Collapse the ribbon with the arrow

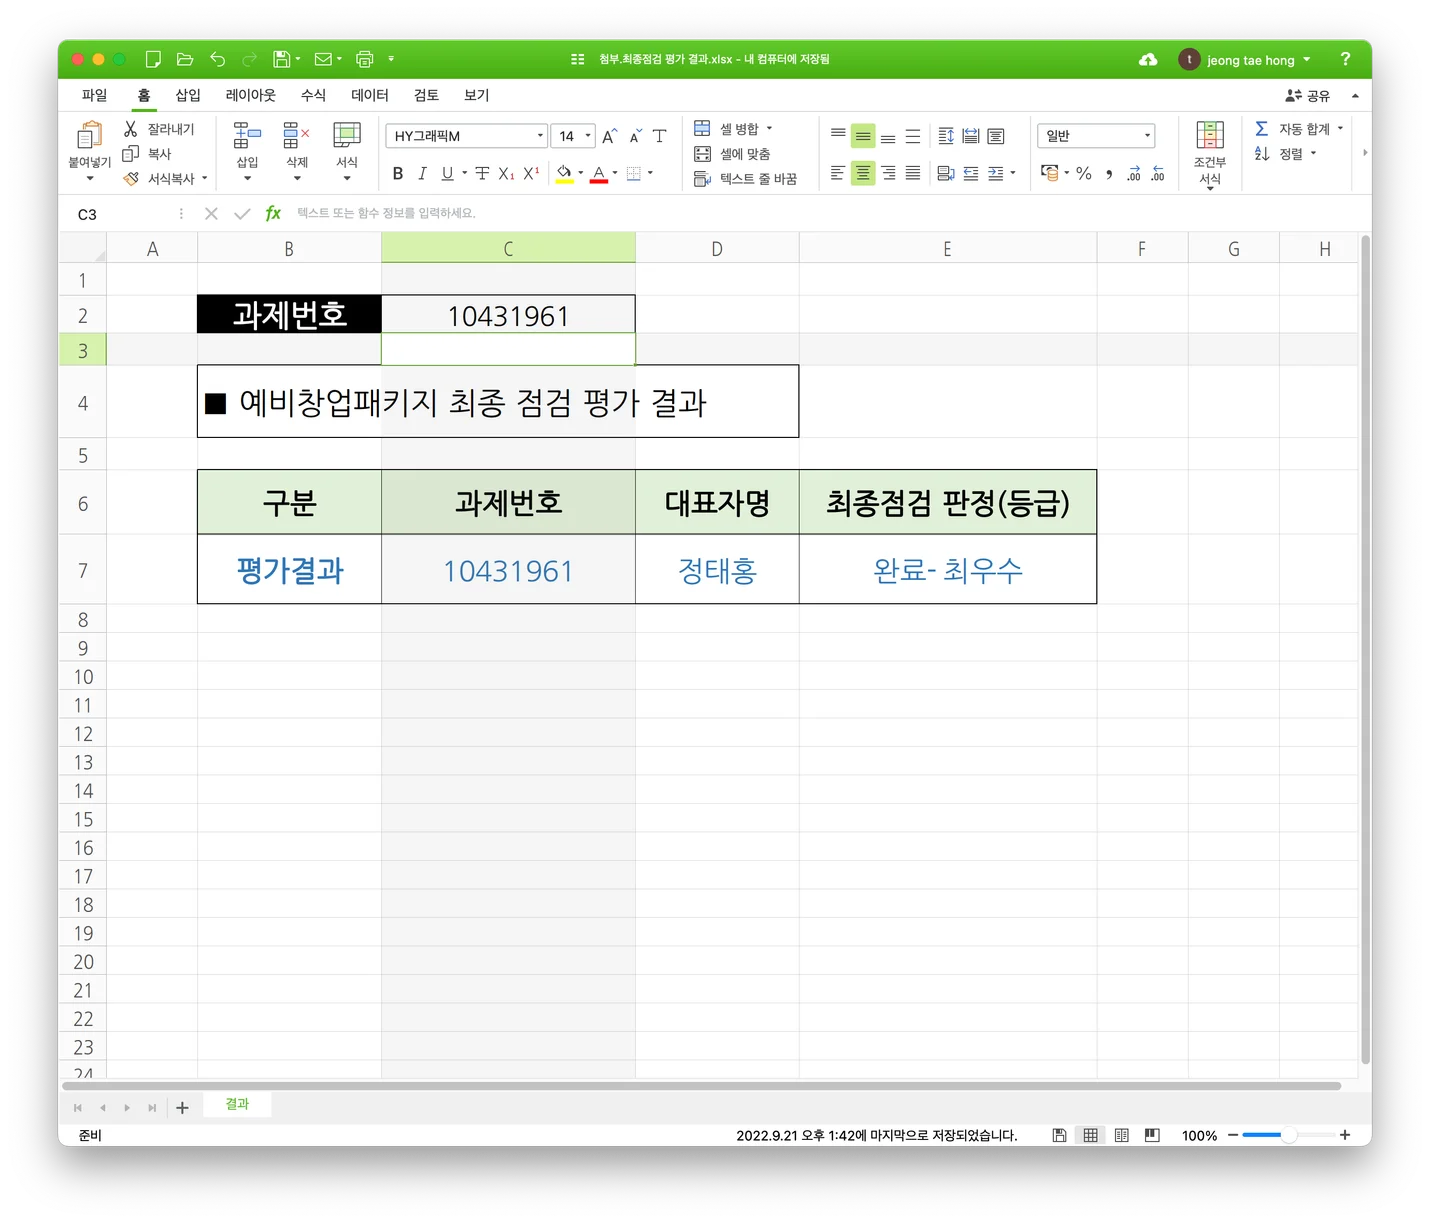[1355, 96]
